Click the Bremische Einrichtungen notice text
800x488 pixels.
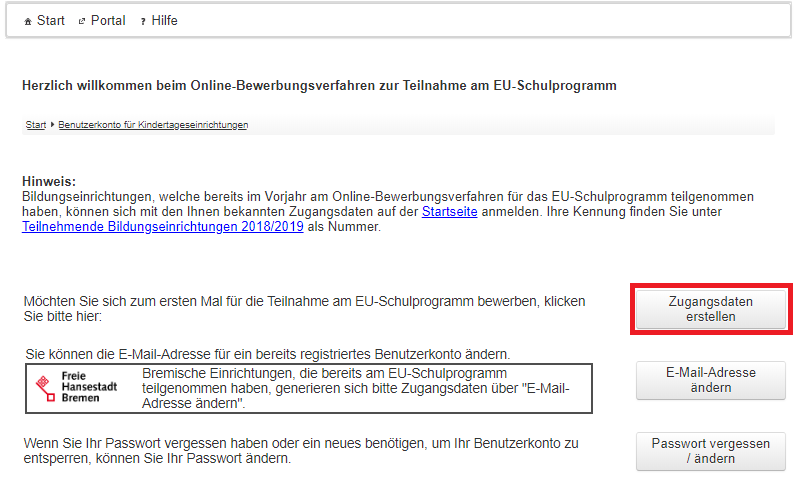pyautogui.click(x=356, y=388)
